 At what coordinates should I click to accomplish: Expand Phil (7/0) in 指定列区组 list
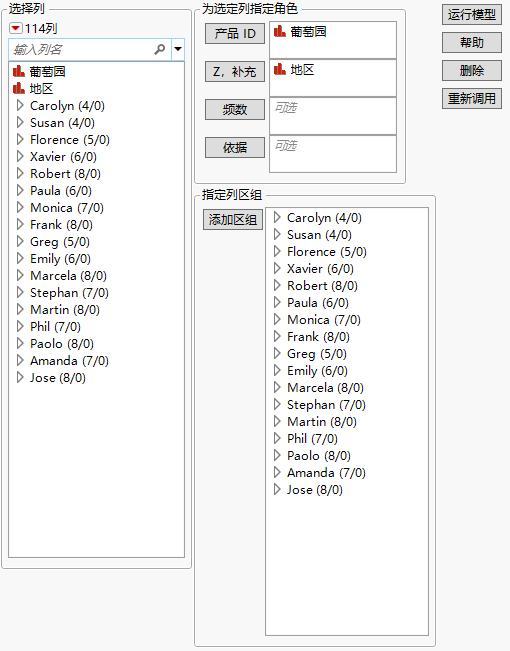coord(277,439)
